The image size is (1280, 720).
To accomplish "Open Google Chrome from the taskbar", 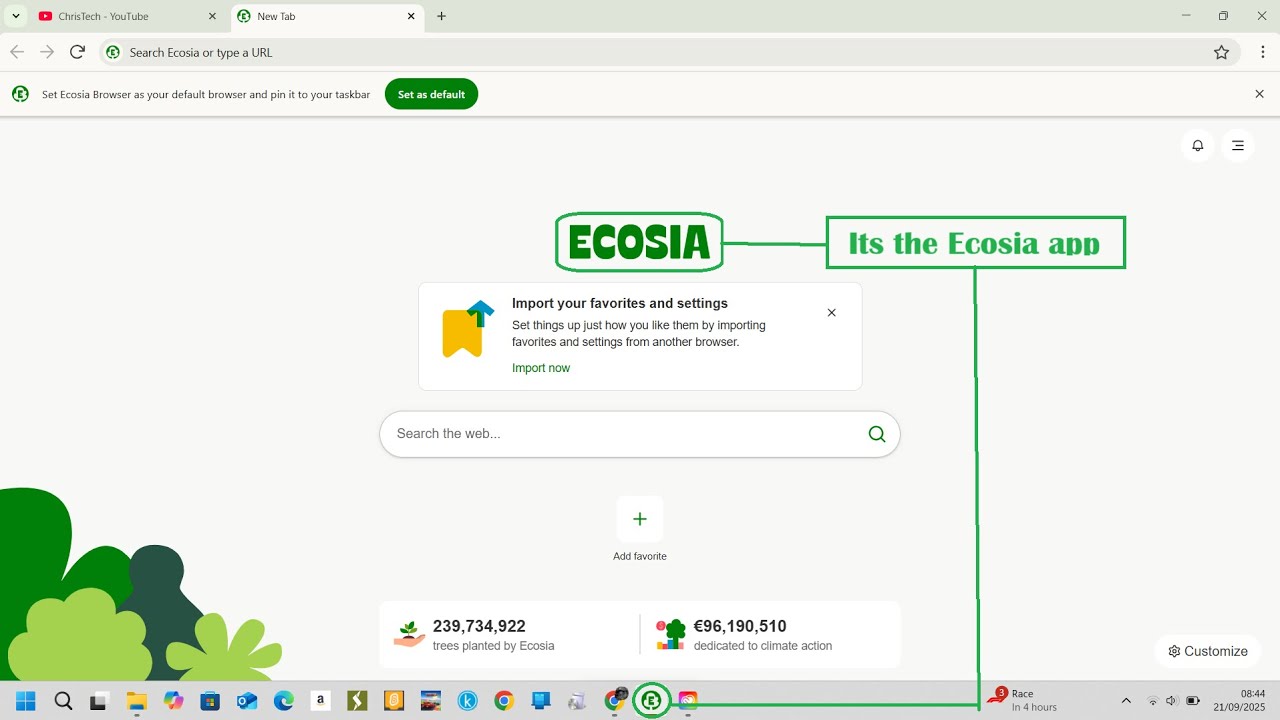I will (x=504, y=701).
